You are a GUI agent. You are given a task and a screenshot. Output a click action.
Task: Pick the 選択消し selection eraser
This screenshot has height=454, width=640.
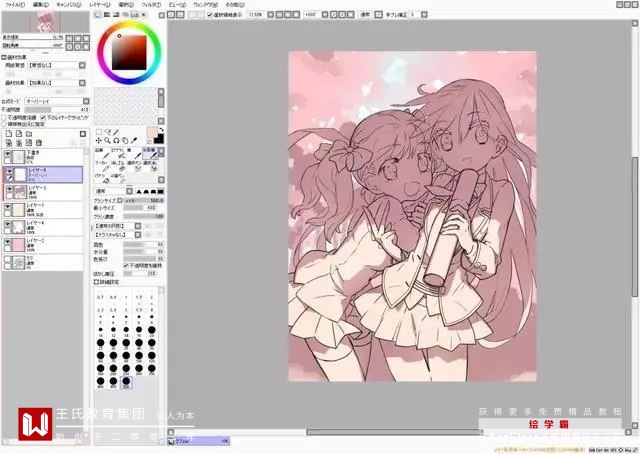[x=149, y=166]
